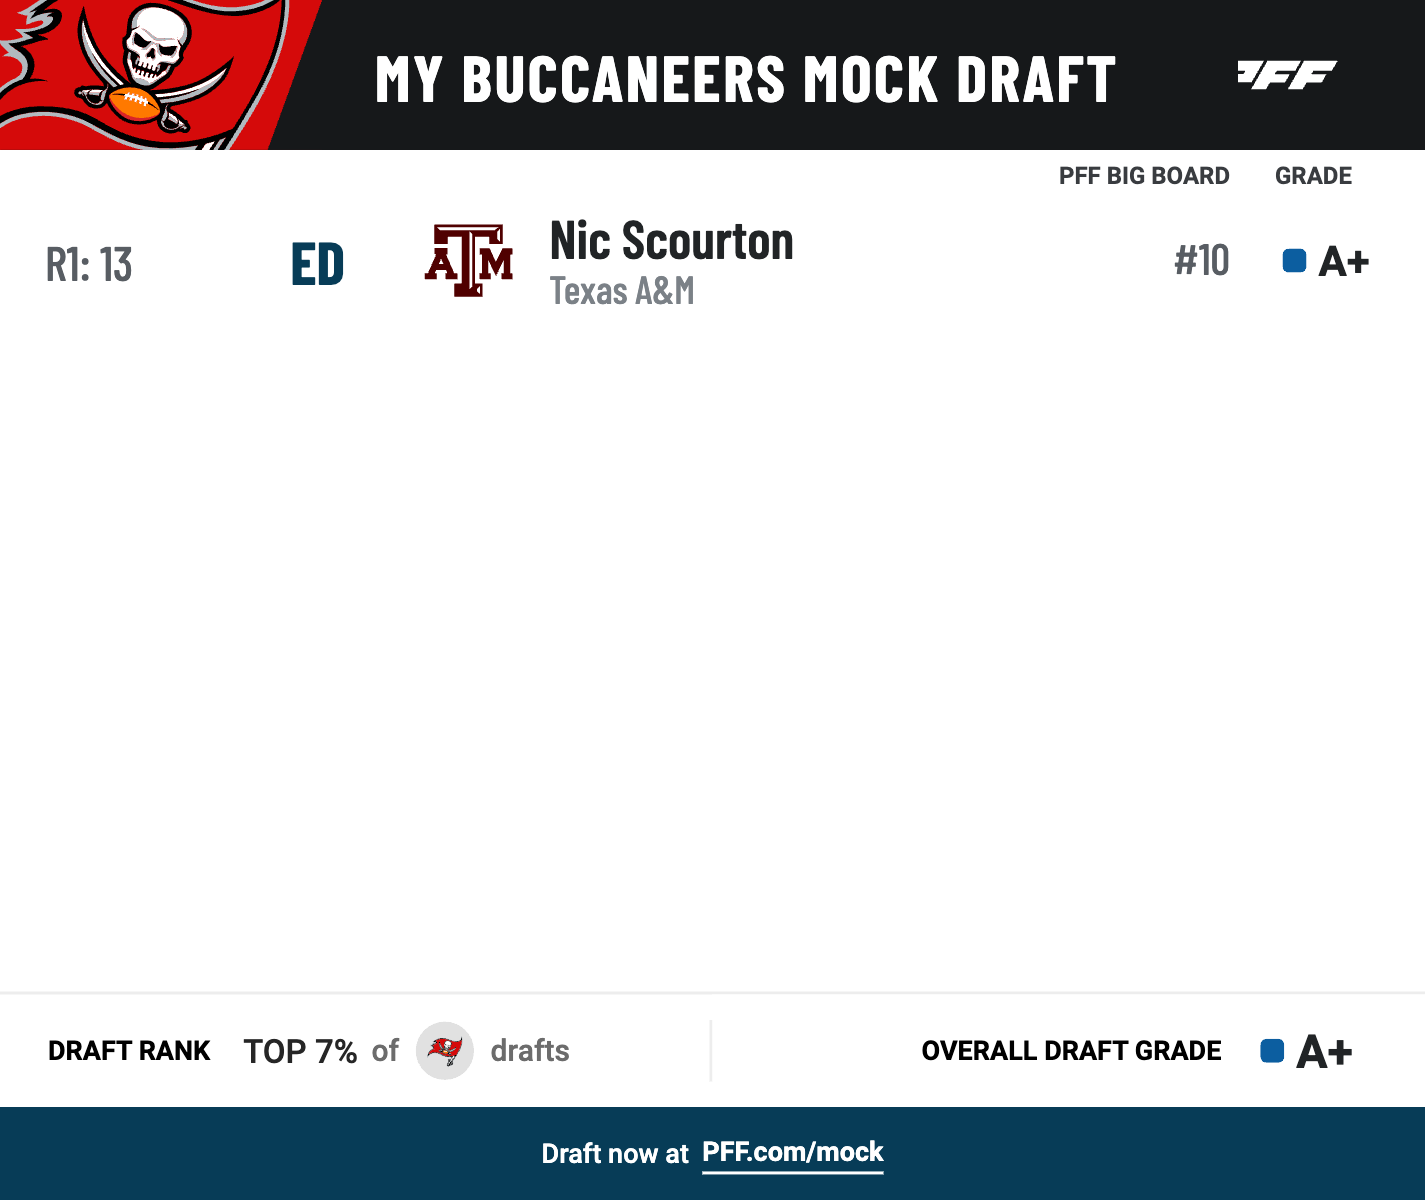Click the blue square by overall draft grade

point(1272,1051)
